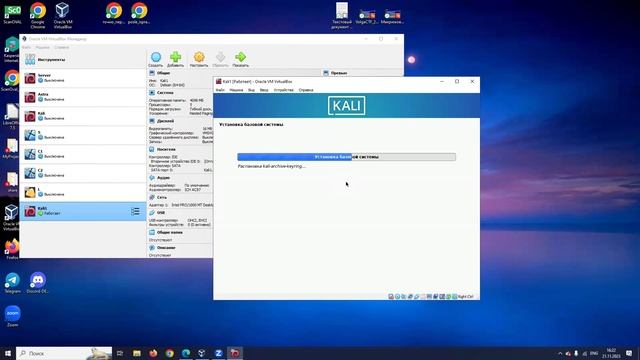The image size is (640, 360).
Task: Select the Astra virtual machine
Action: tap(83, 97)
